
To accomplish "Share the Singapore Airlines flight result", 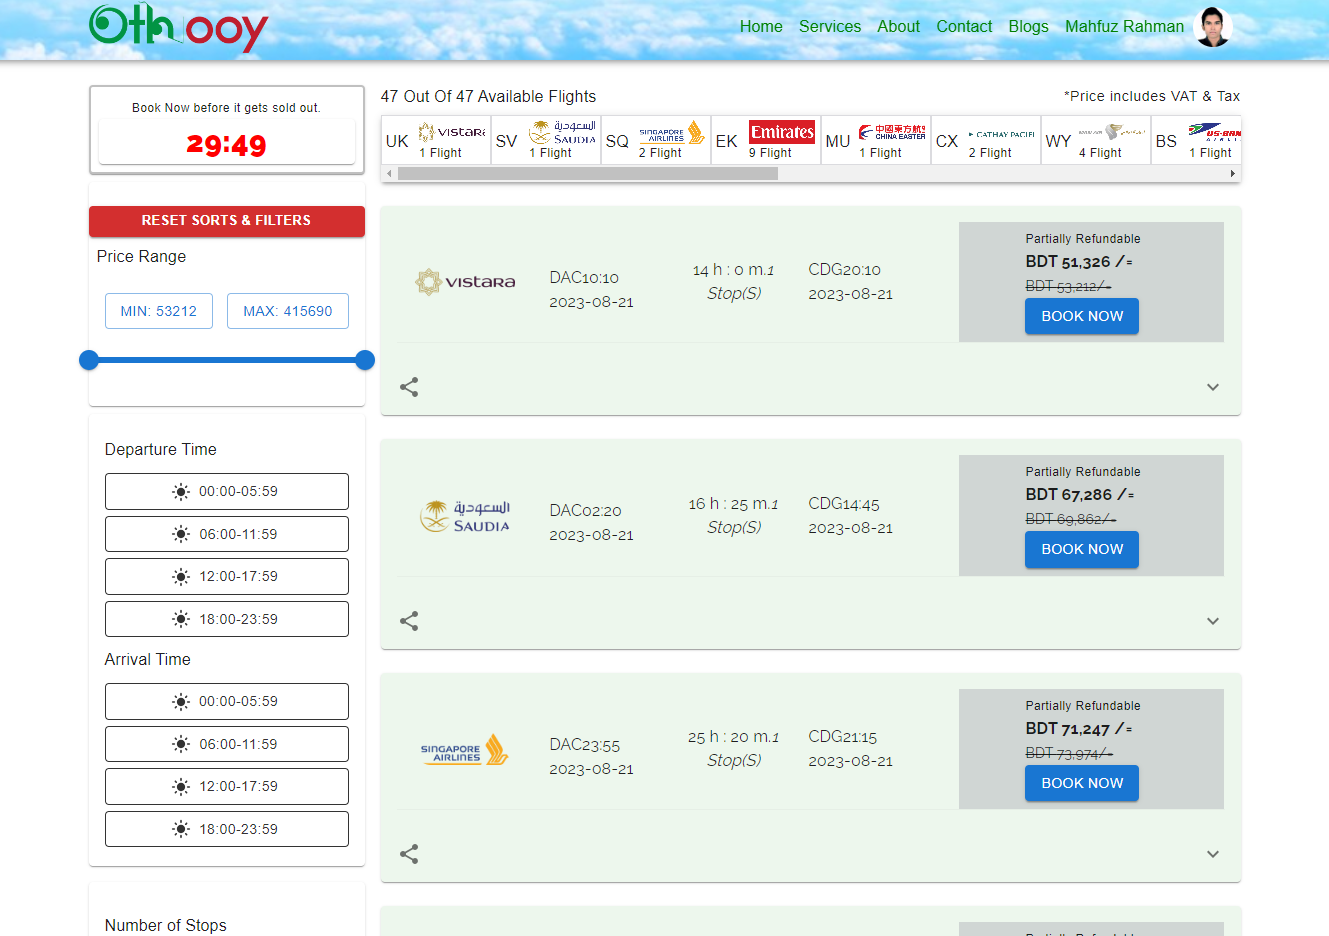I will (x=409, y=854).
